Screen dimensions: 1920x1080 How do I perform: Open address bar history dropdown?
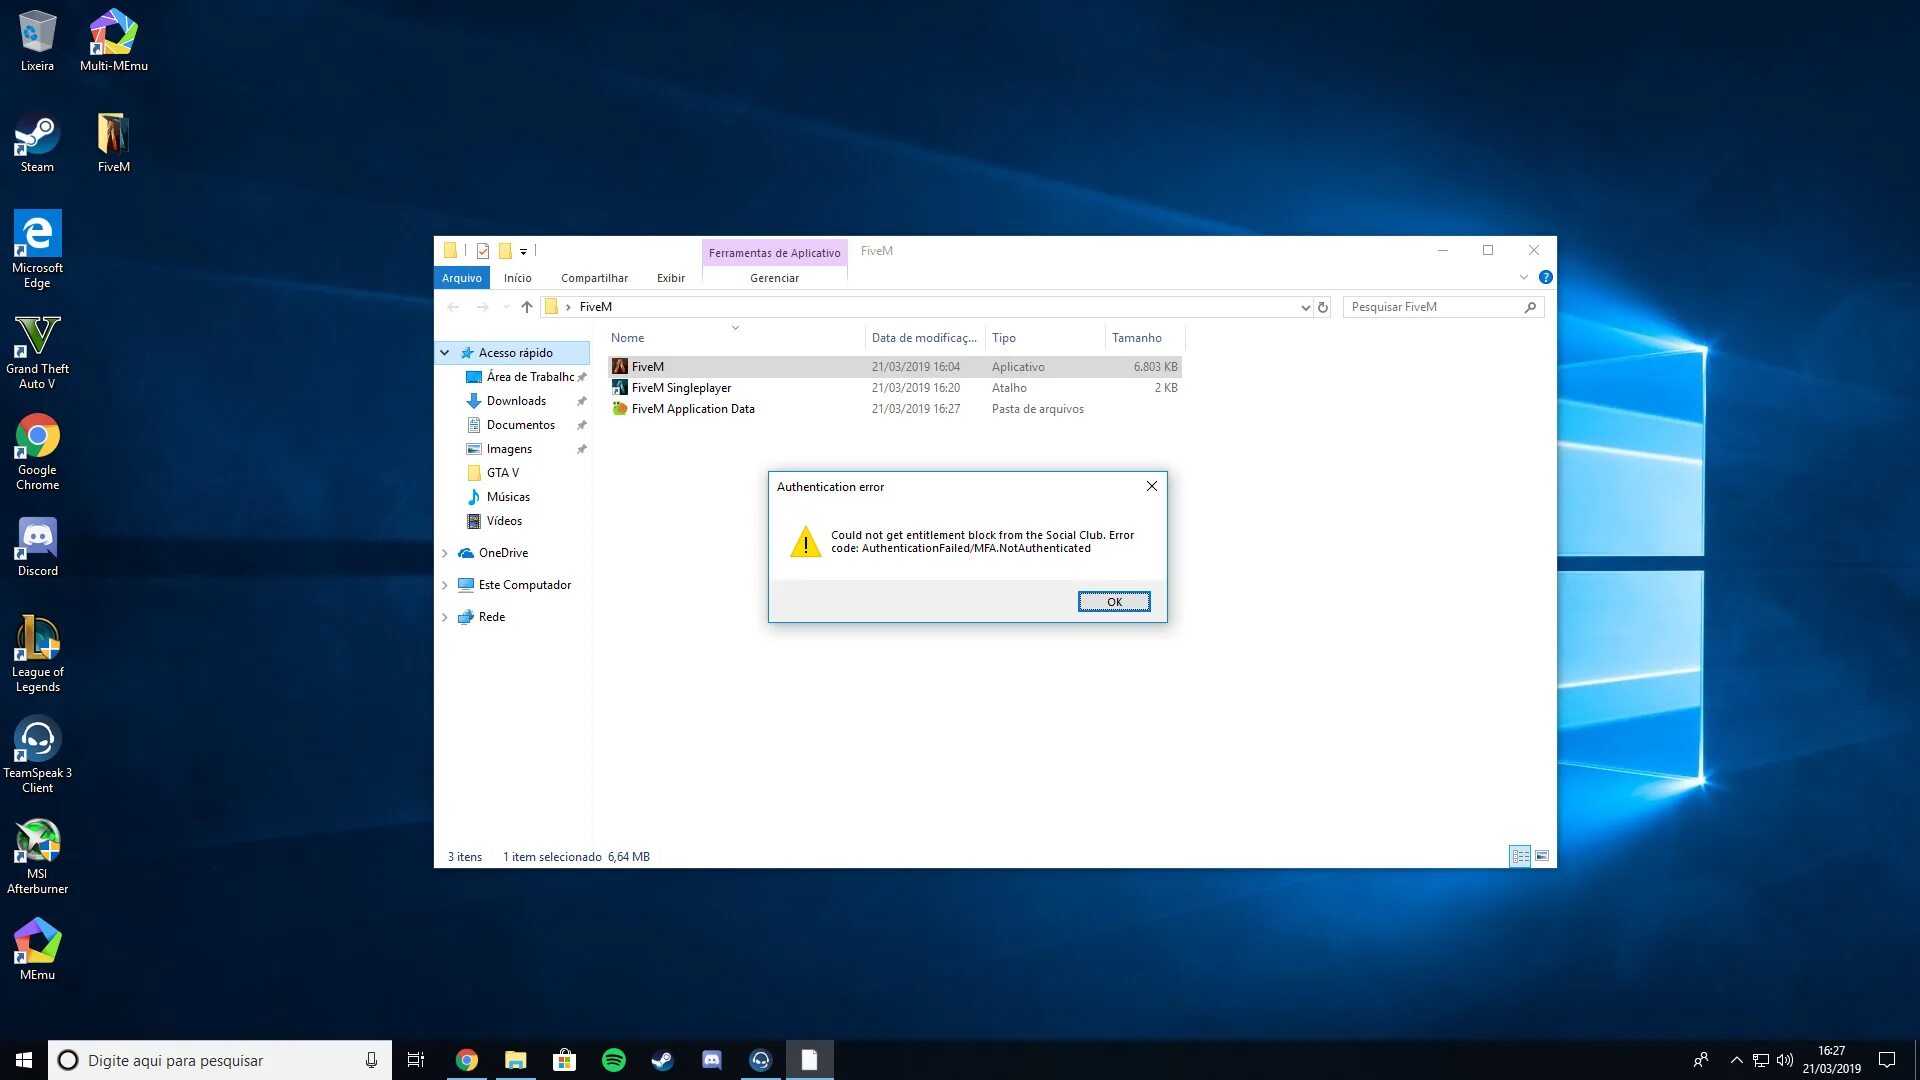[x=1305, y=307]
